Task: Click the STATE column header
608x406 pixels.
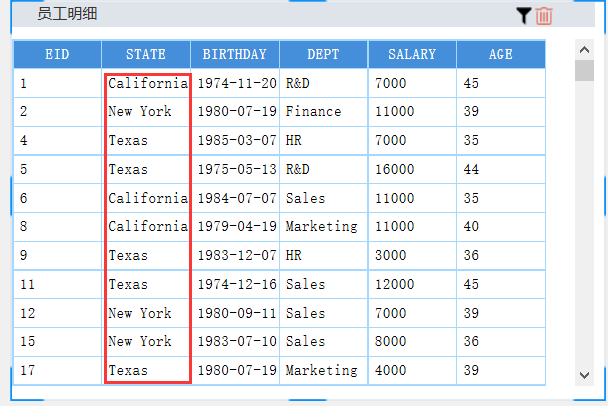Action: click(x=146, y=55)
